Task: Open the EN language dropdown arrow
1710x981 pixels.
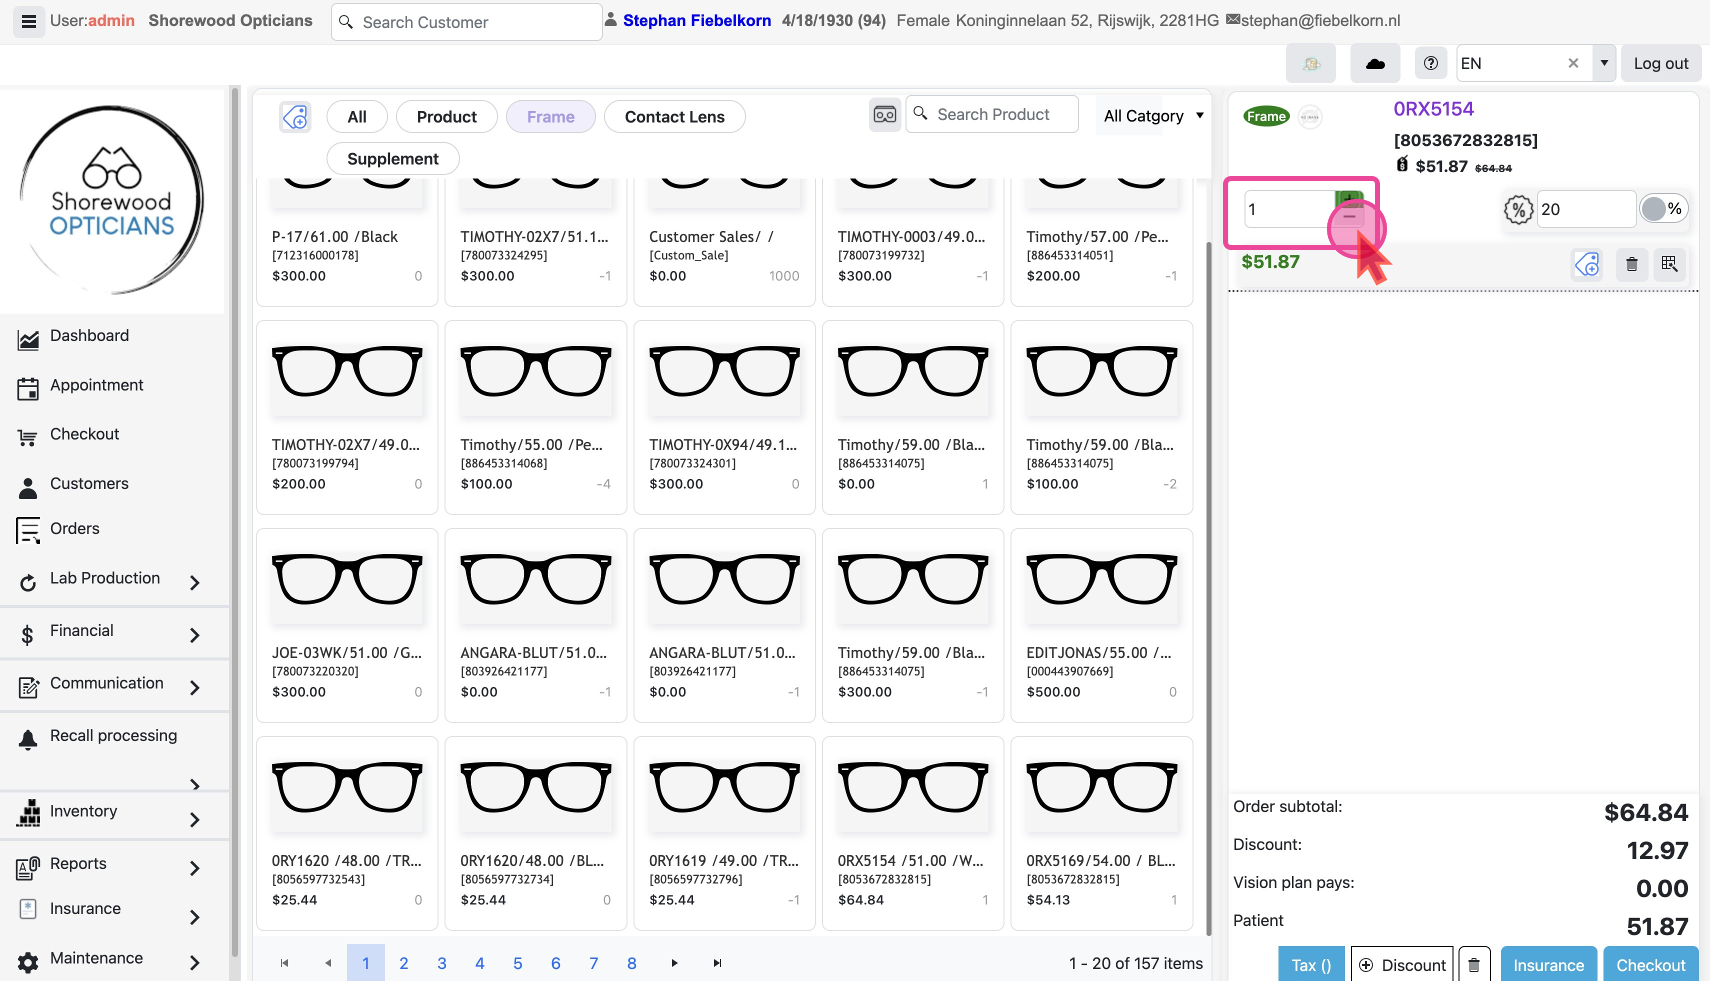Action: point(1604,63)
